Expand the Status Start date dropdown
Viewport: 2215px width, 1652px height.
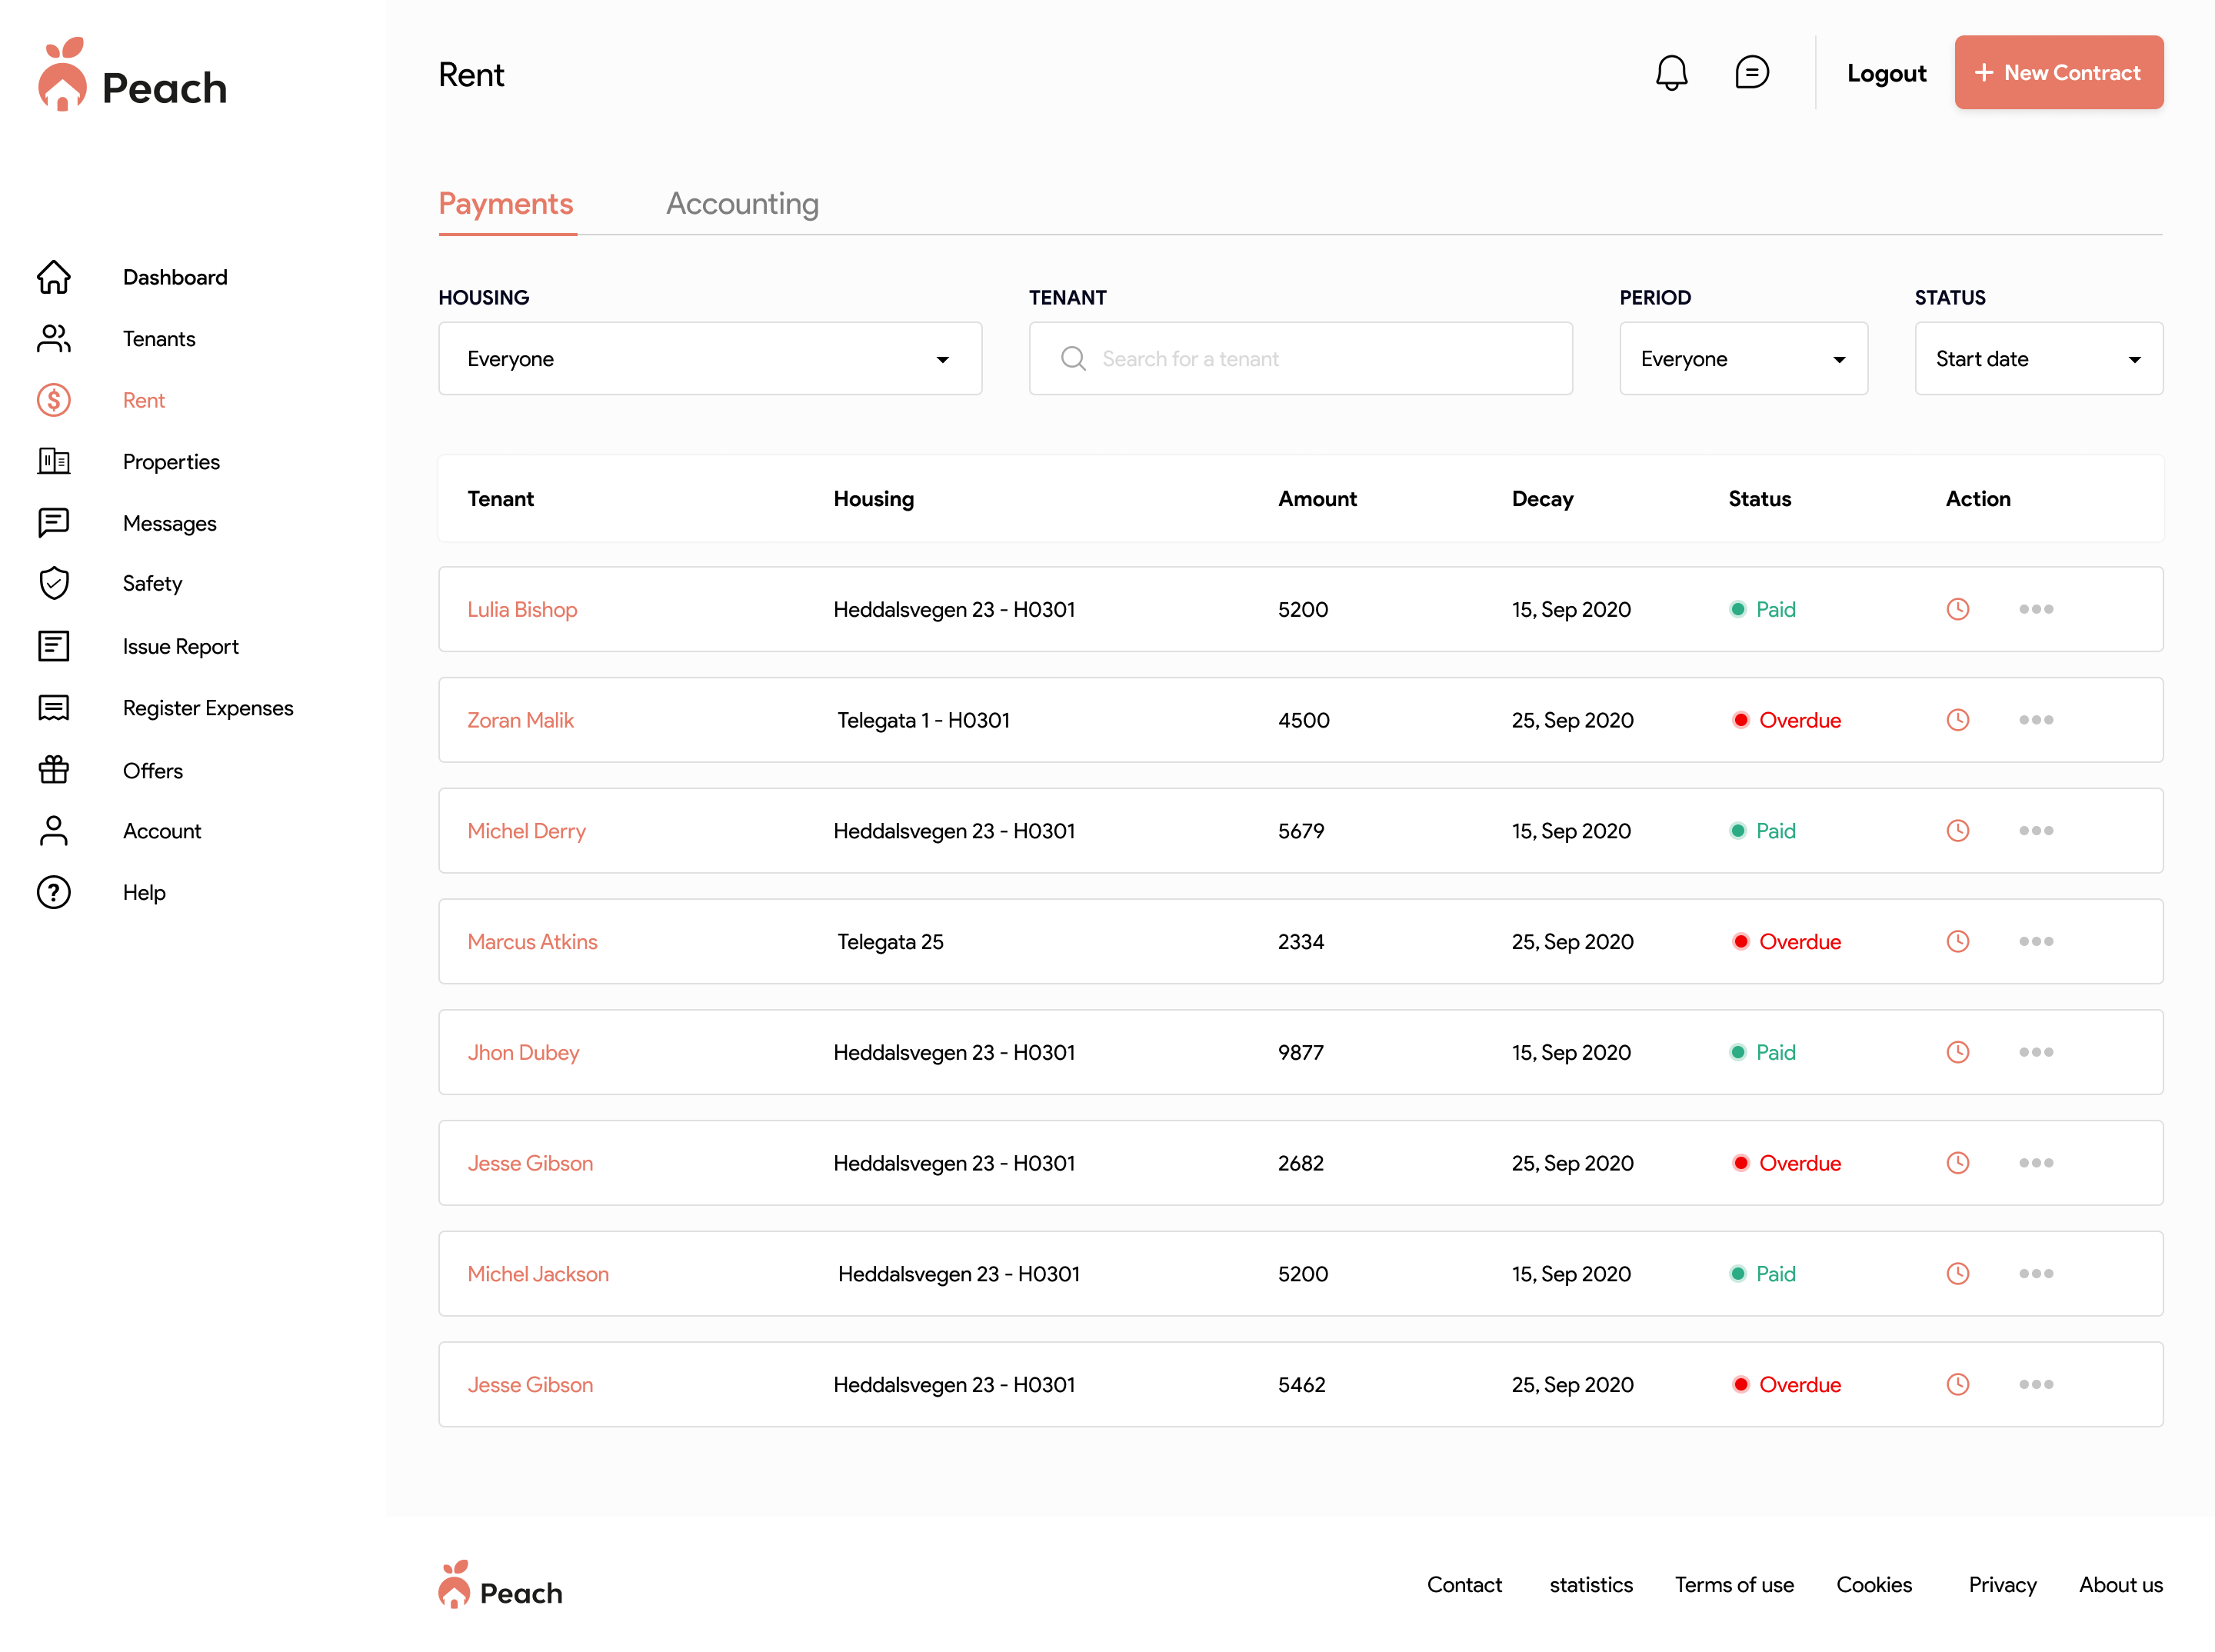pyautogui.click(x=2037, y=359)
